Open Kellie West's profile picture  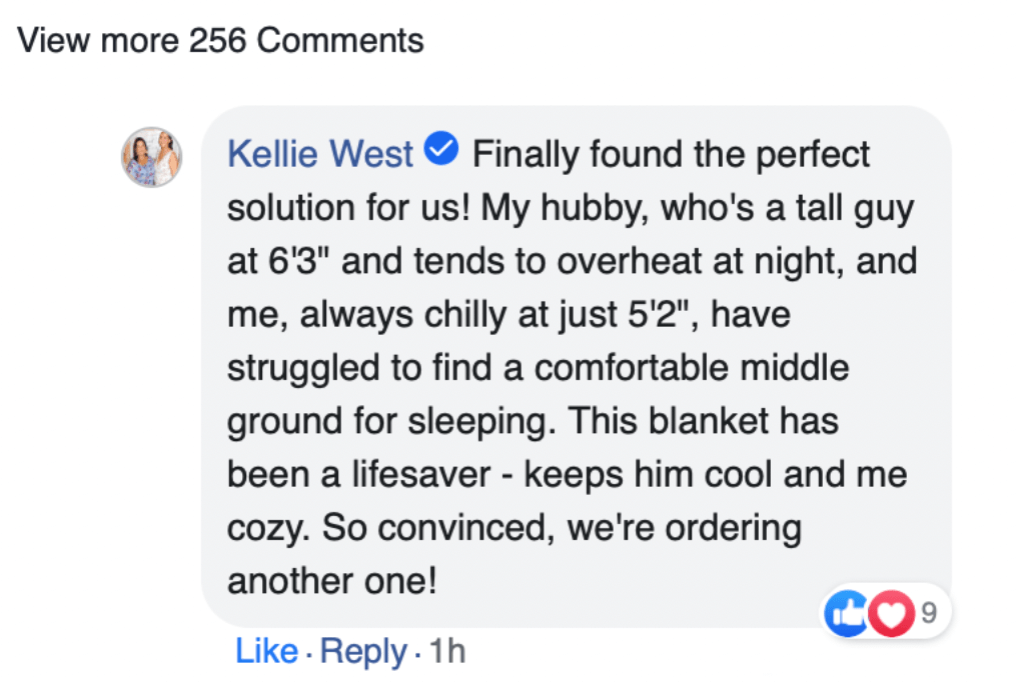pyautogui.click(x=152, y=157)
